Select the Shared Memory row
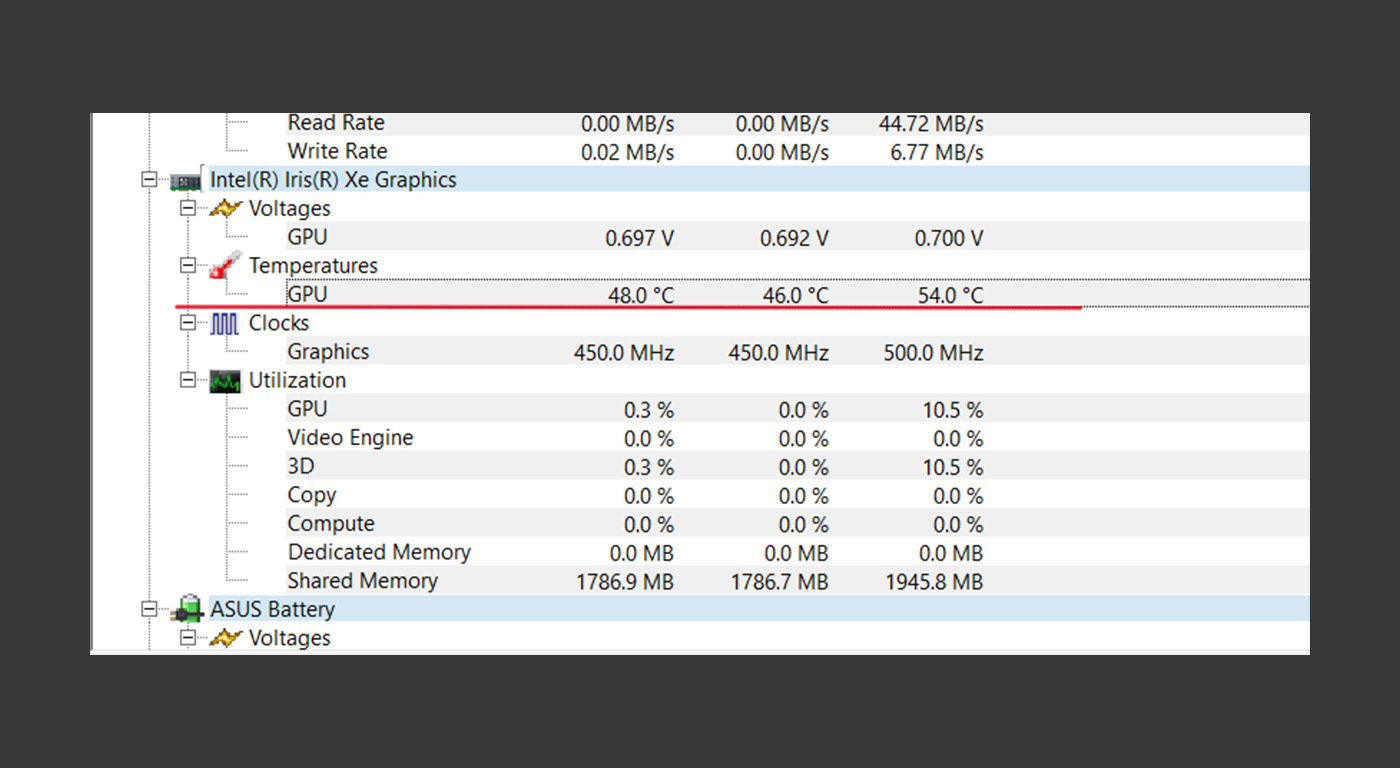 [x=797, y=581]
